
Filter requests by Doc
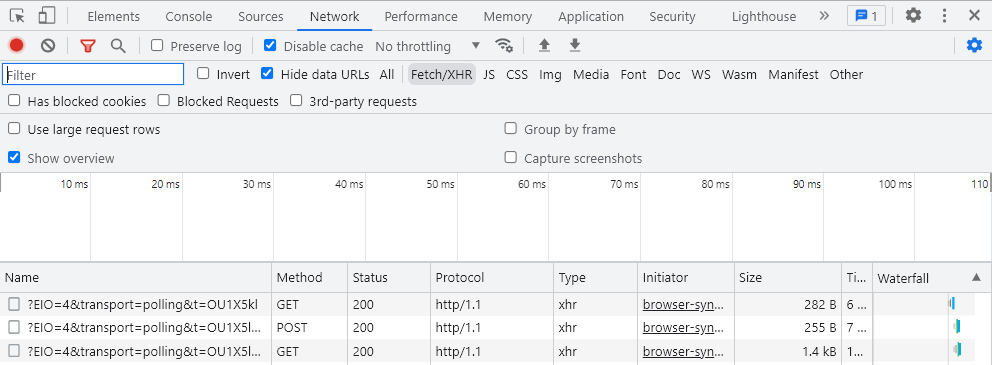pos(669,75)
